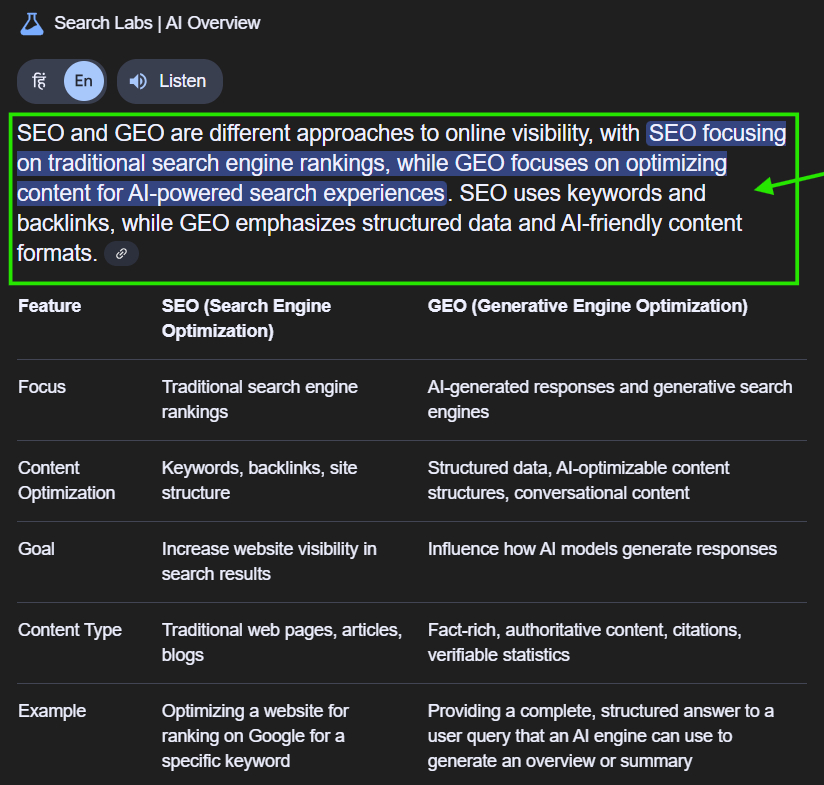
Task: Click 'GEO (Generative Engine Optimization)' header
Action: (588, 306)
